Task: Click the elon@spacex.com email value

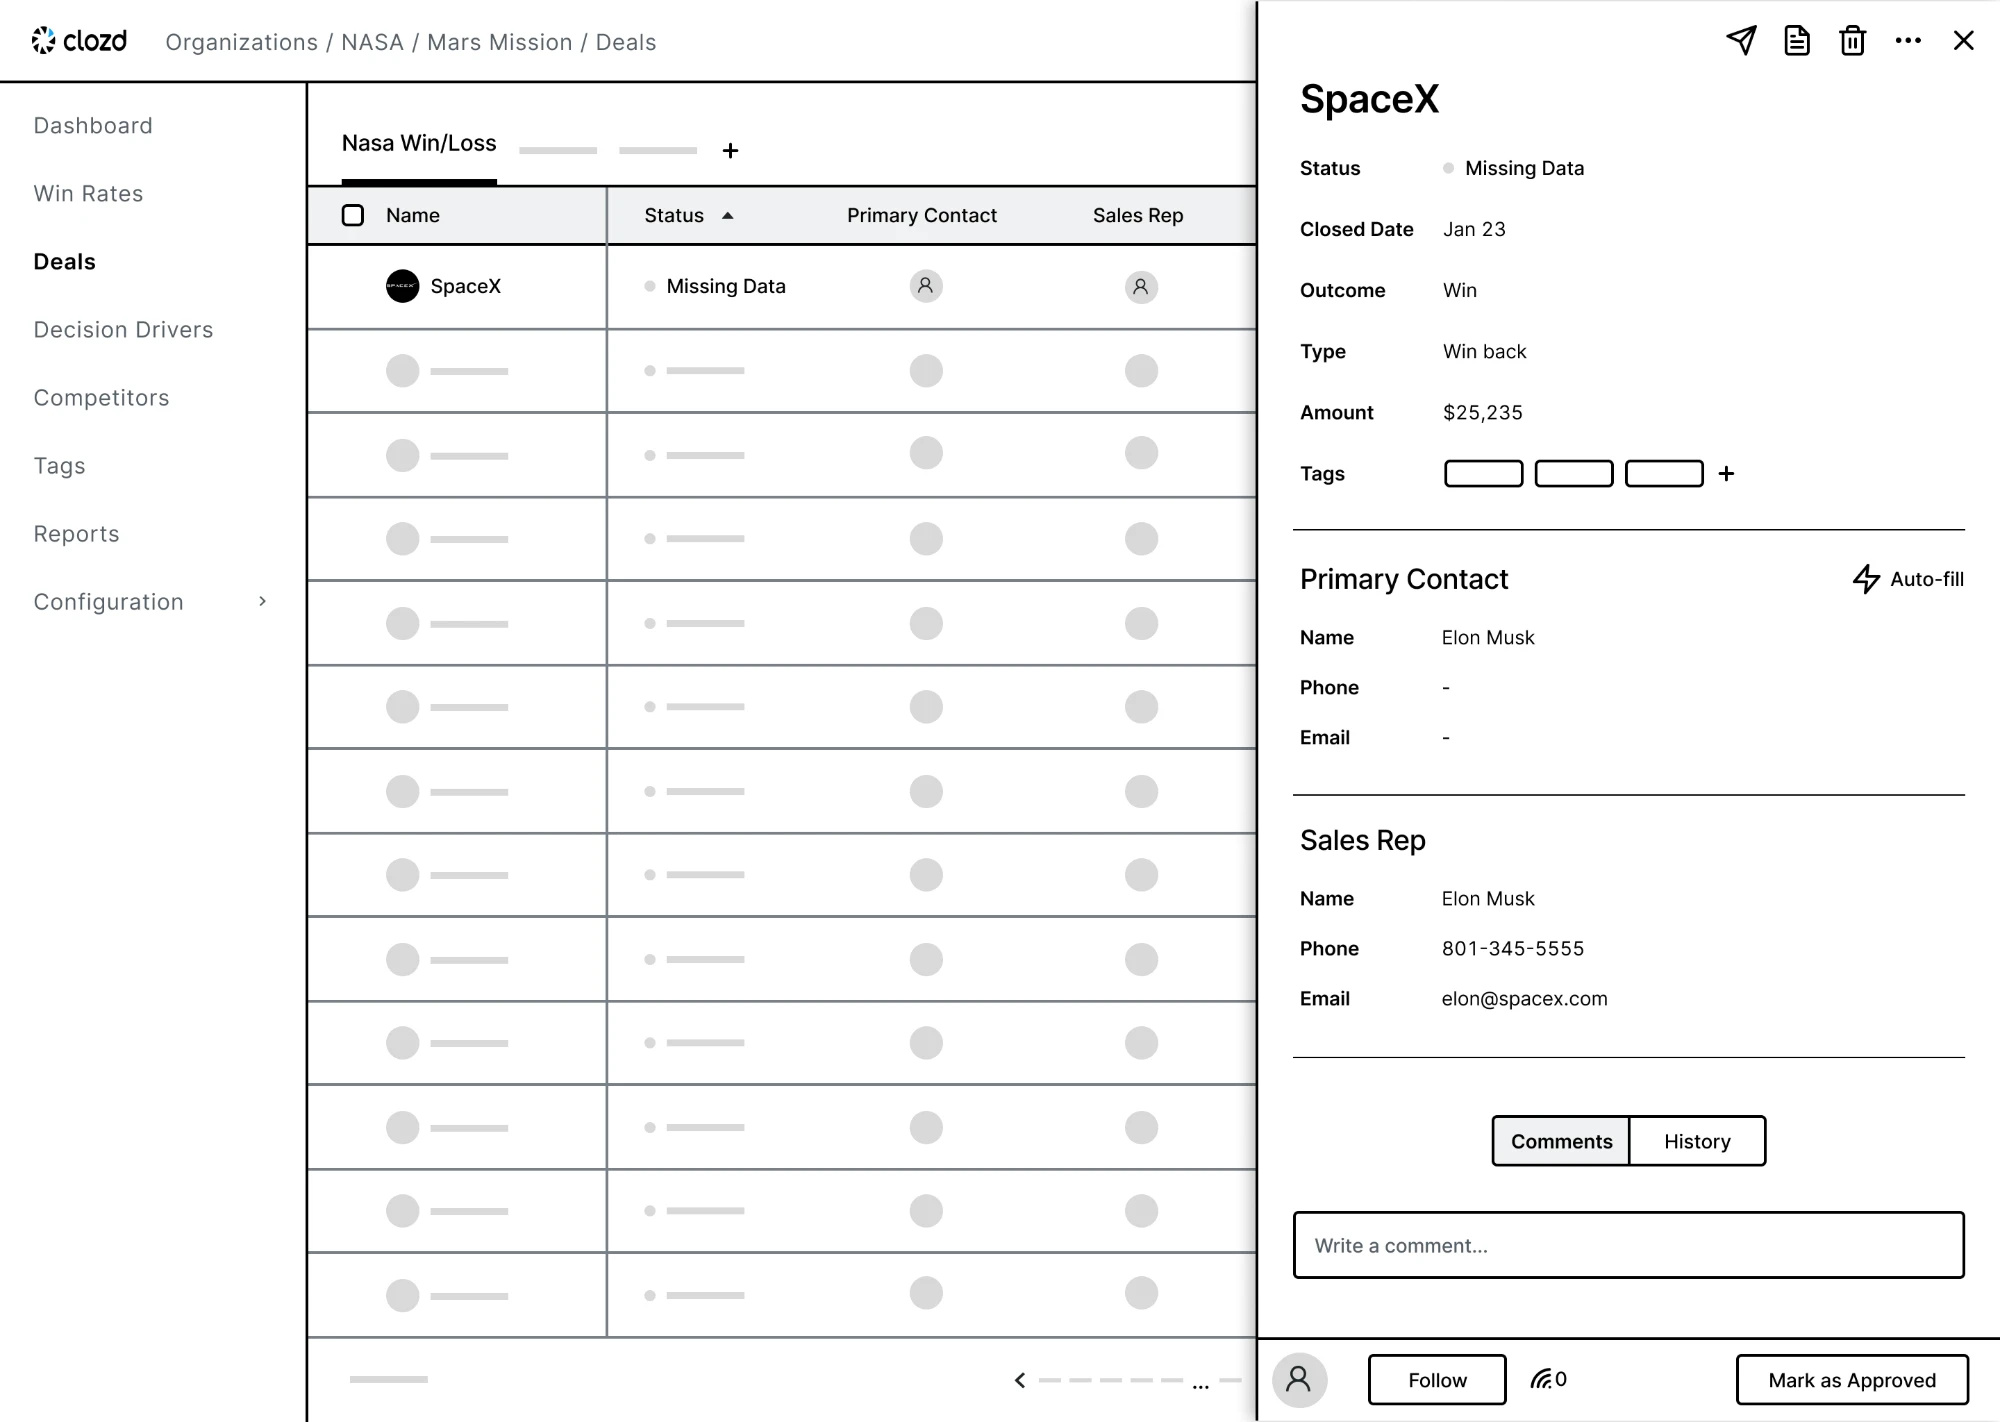Action: tap(1524, 998)
